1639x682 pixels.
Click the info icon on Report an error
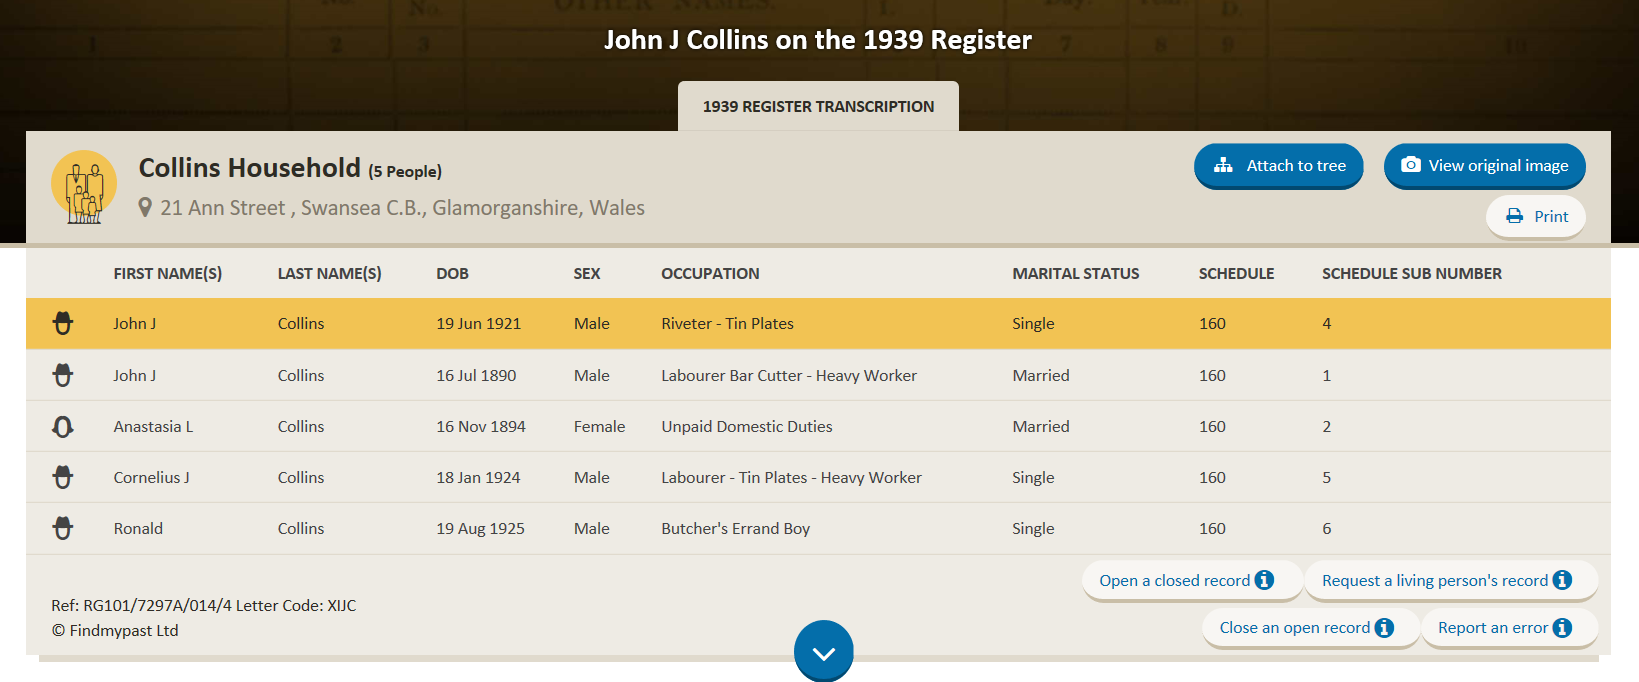tap(1562, 627)
